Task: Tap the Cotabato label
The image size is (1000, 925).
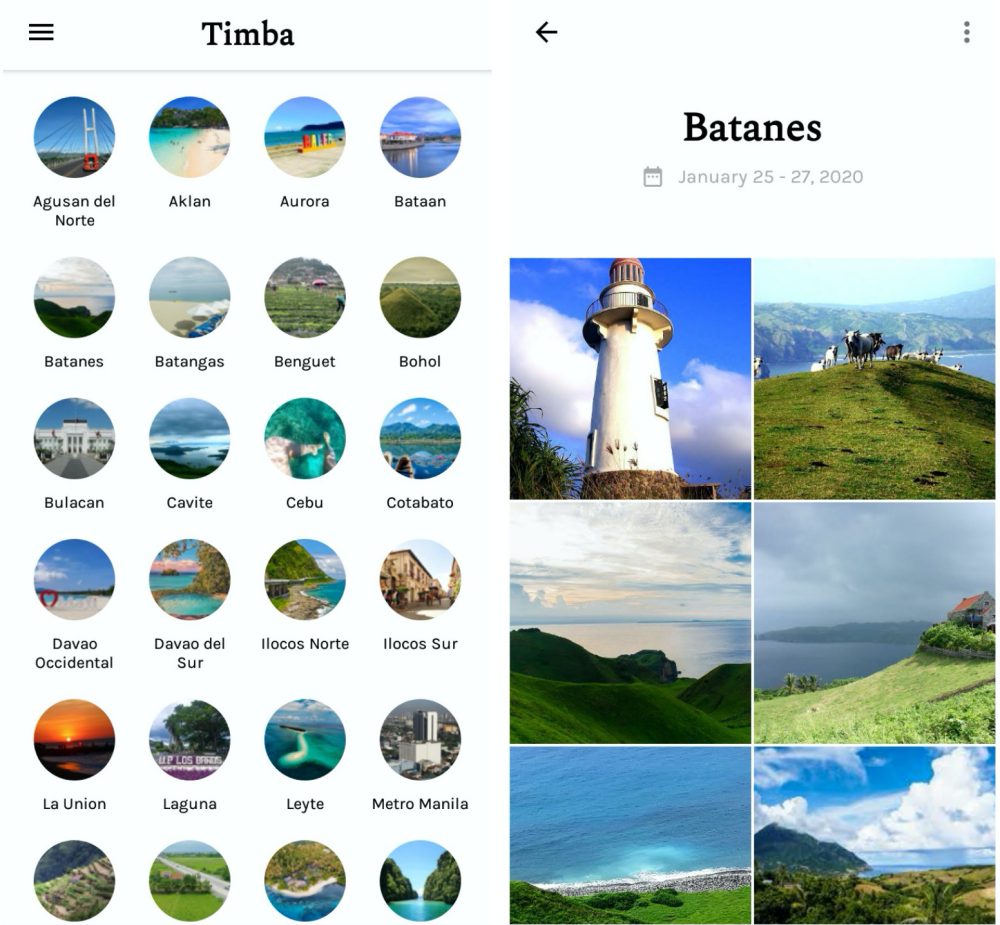Action: tap(420, 503)
